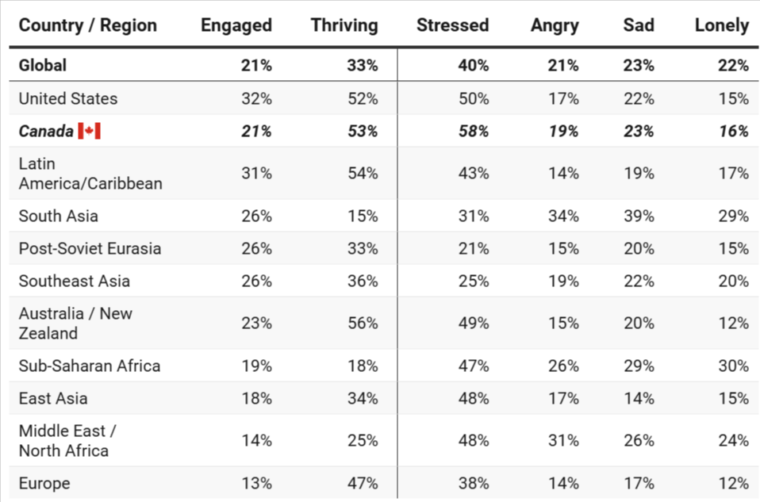Select the East Asia row label

pyautogui.click(x=53, y=398)
